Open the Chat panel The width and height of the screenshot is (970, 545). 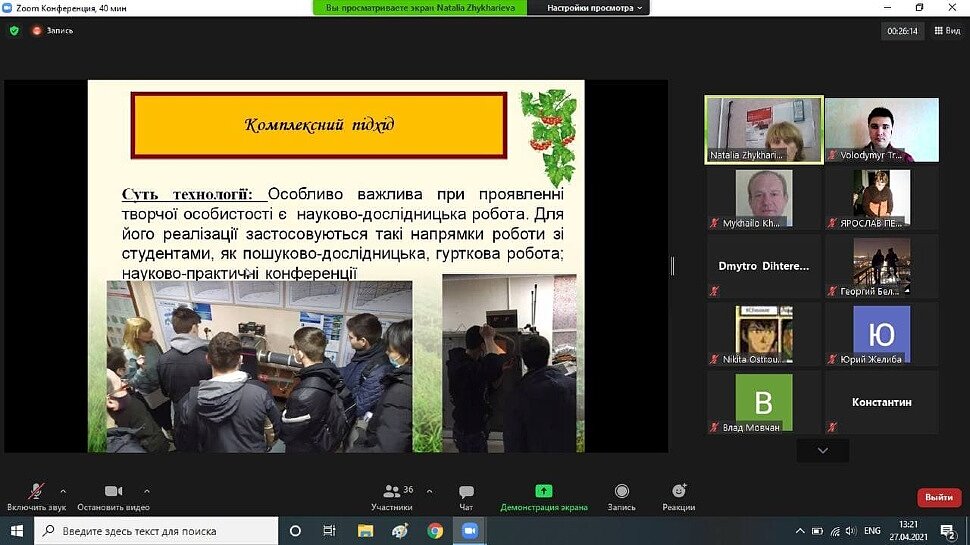466,491
